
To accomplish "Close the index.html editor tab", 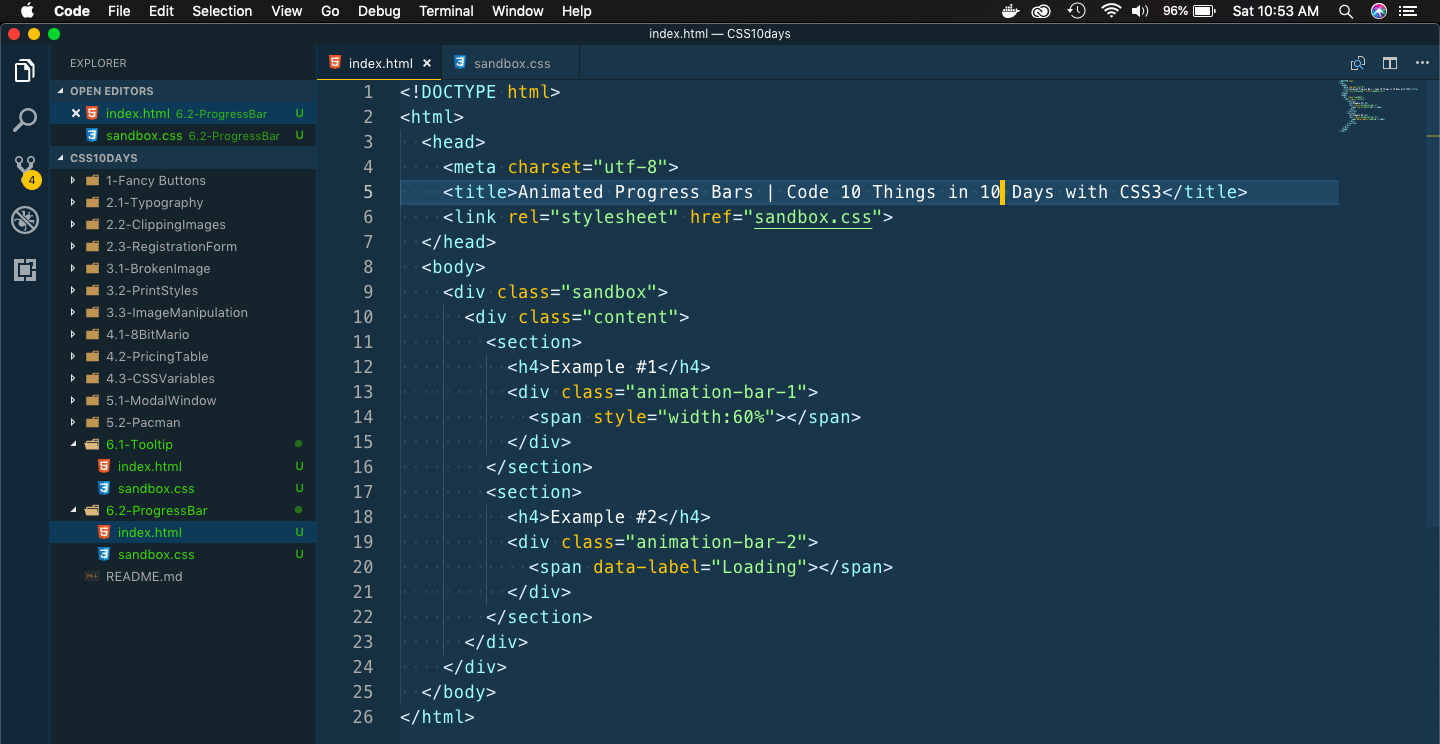I will (x=427, y=63).
